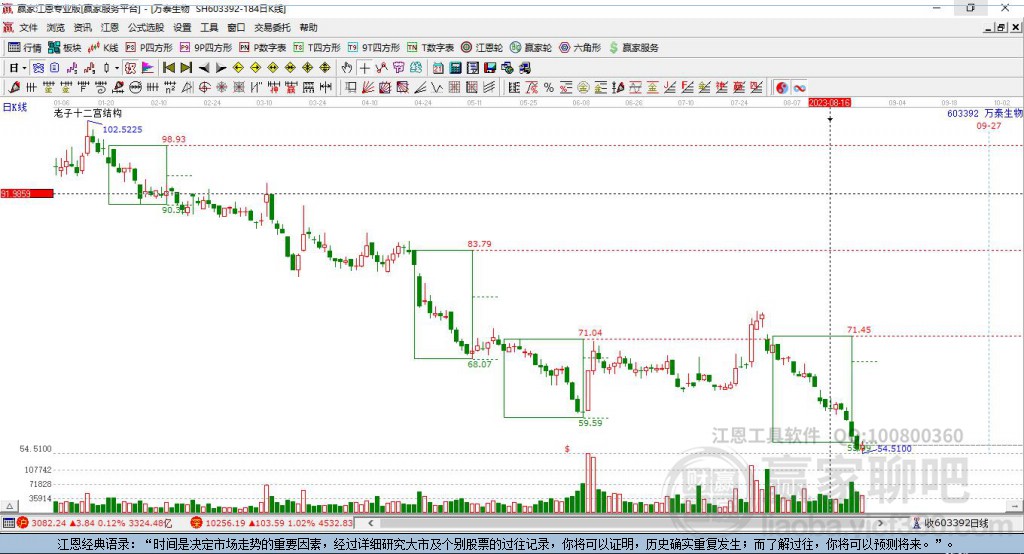Viewport: 1024px width, 554px height.
Task: Open the 浏览 menu
Action: tap(56, 27)
